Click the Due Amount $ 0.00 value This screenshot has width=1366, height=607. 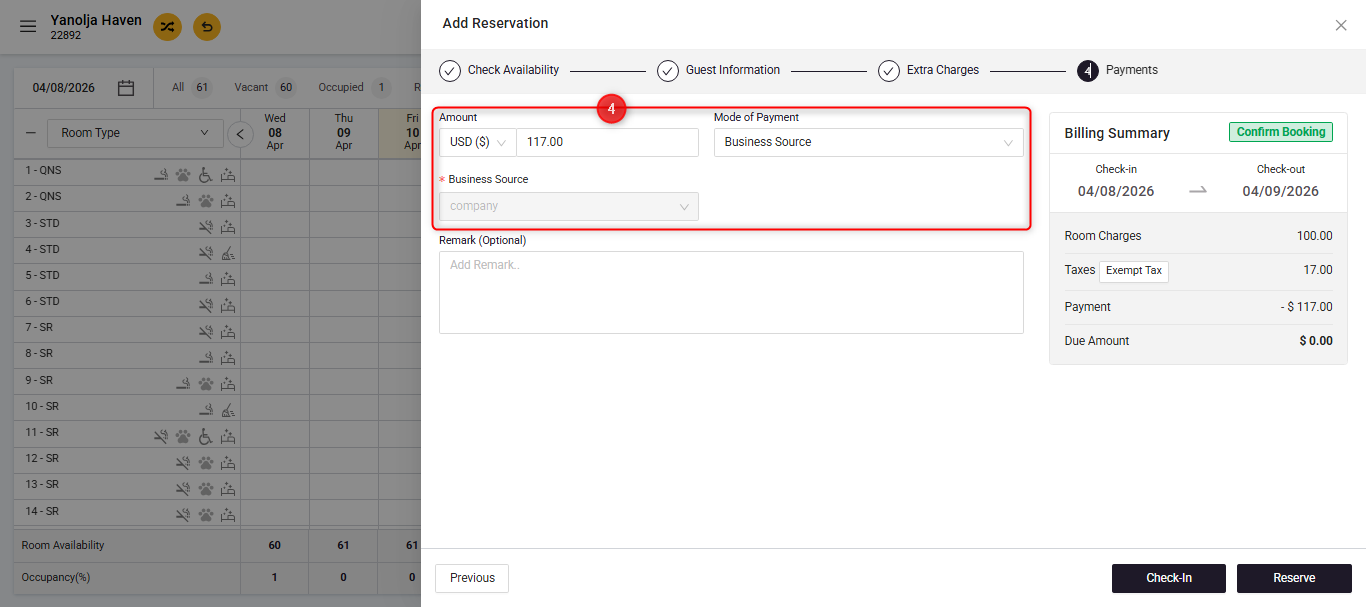tap(1316, 341)
